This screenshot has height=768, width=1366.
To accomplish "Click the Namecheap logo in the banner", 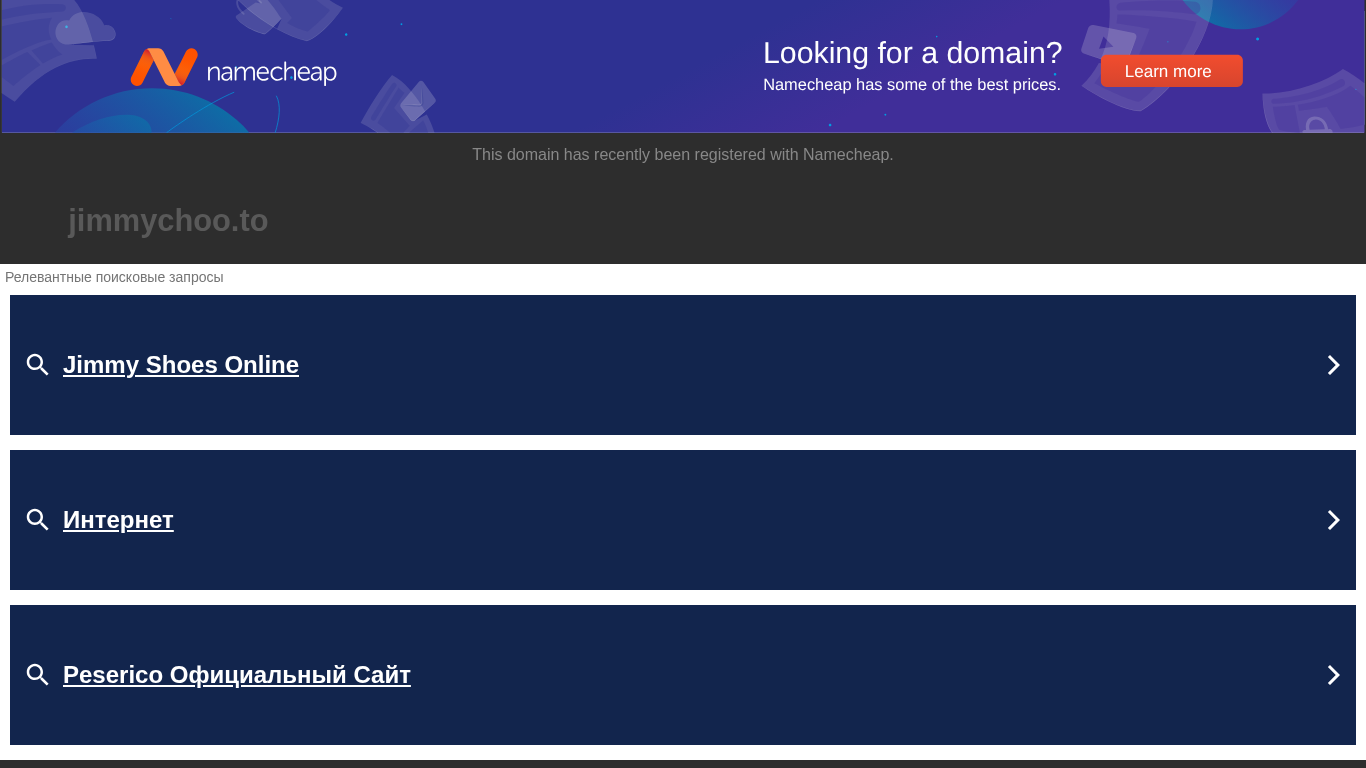I will click(x=233, y=68).
